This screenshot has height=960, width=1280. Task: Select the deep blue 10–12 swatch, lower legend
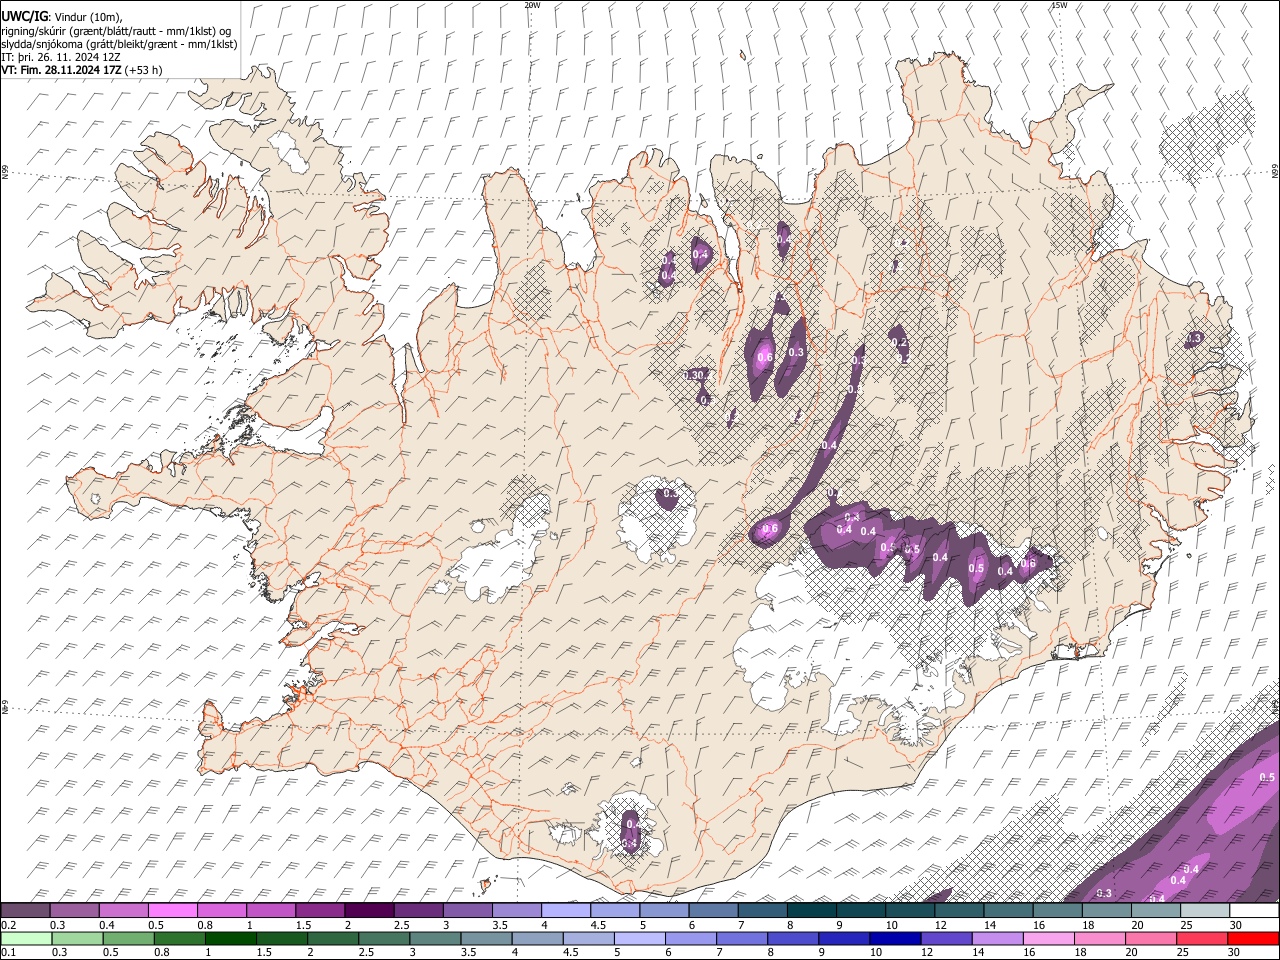895,938
